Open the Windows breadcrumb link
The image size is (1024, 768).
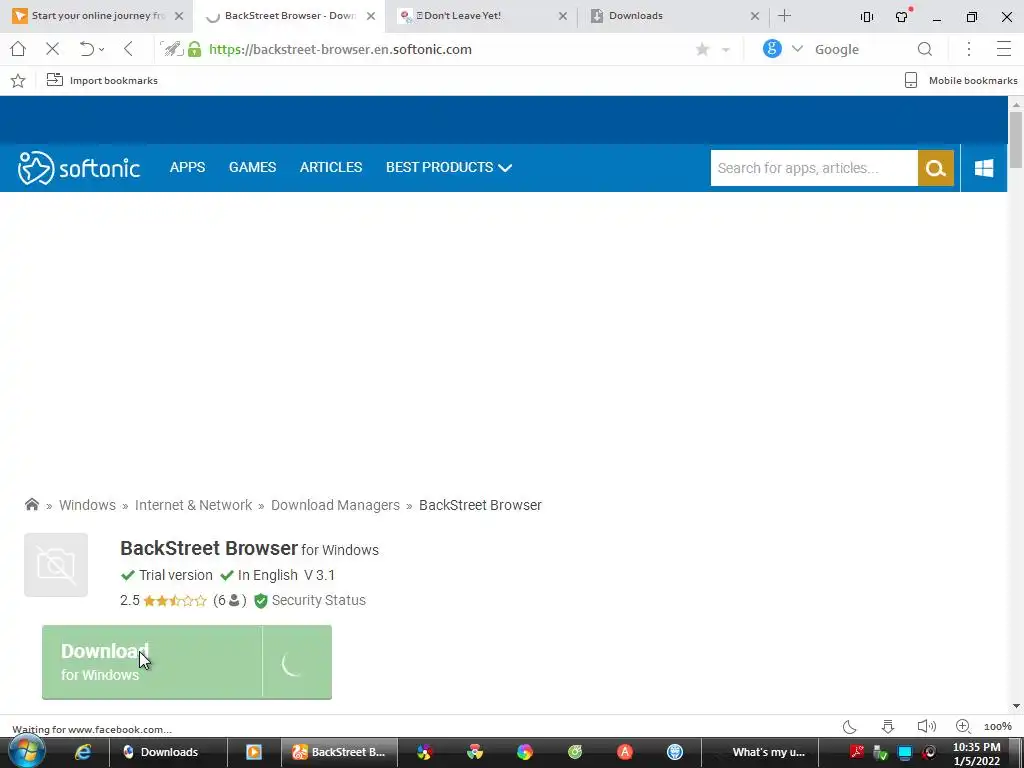click(x=87, y=505)
